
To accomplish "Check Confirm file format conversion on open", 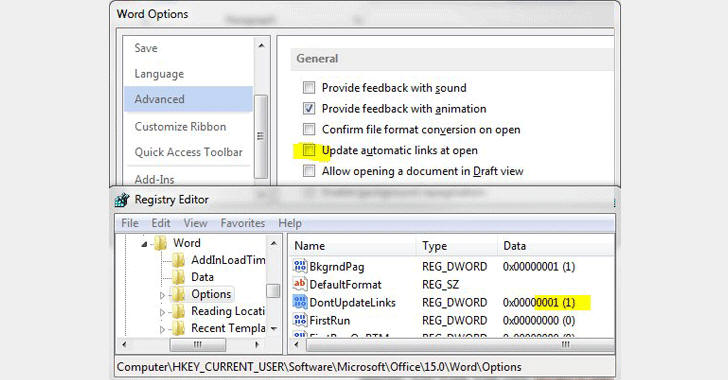I will 309,129.
